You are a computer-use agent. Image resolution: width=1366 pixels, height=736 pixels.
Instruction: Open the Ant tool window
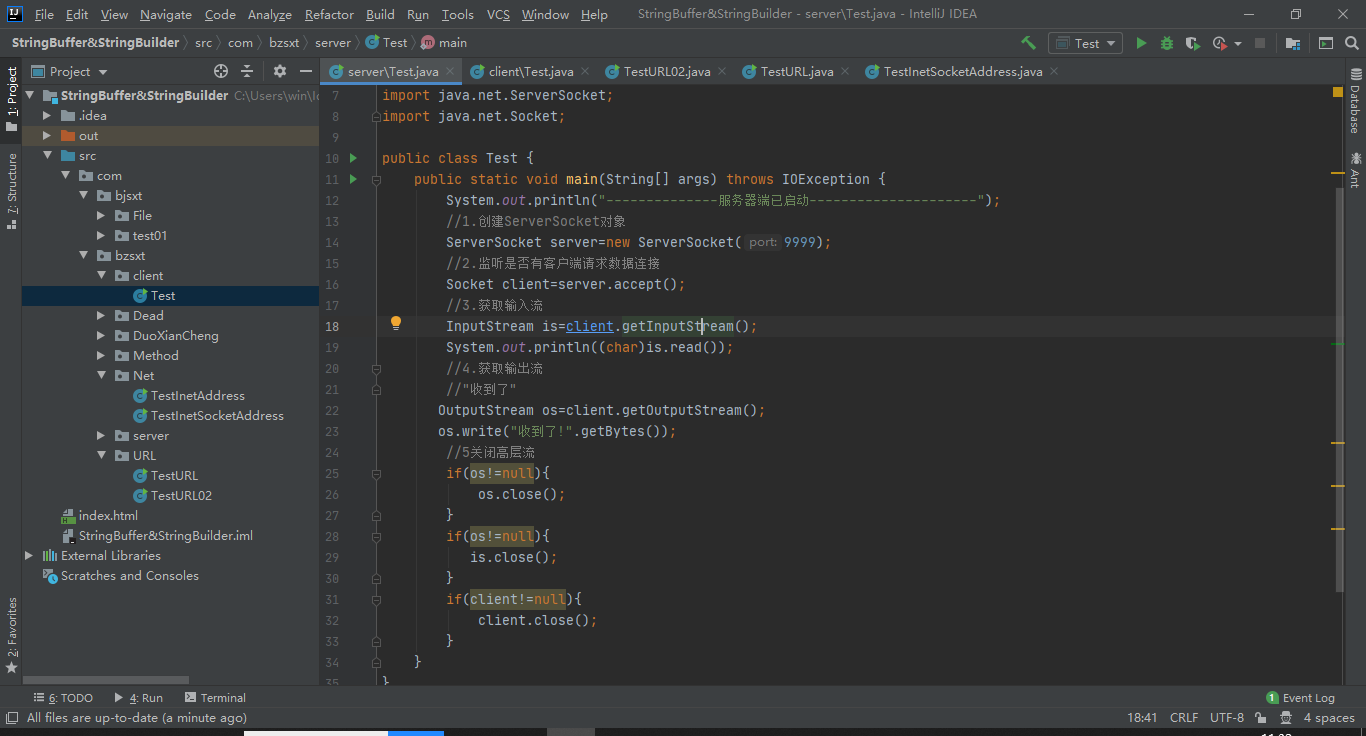point(1355,170)
